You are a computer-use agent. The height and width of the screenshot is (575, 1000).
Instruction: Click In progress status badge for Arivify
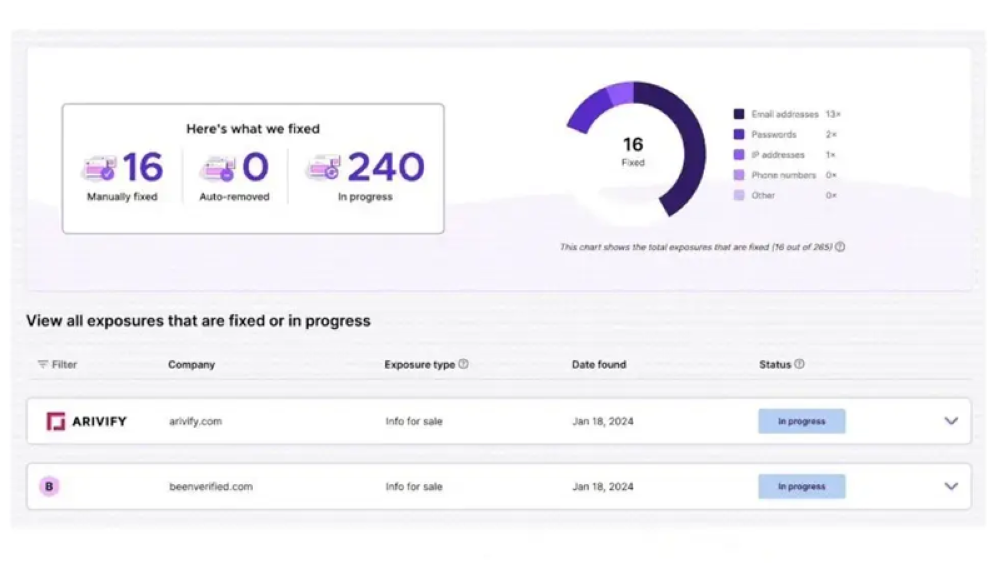[801, 421]
